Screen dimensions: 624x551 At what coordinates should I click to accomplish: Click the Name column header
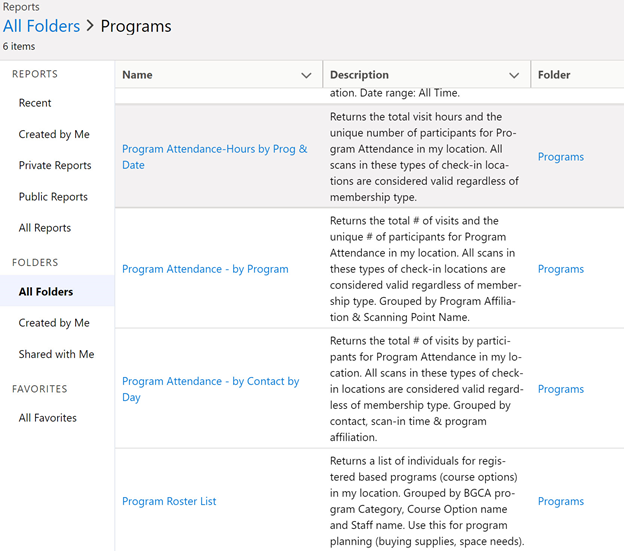(137, 75)
